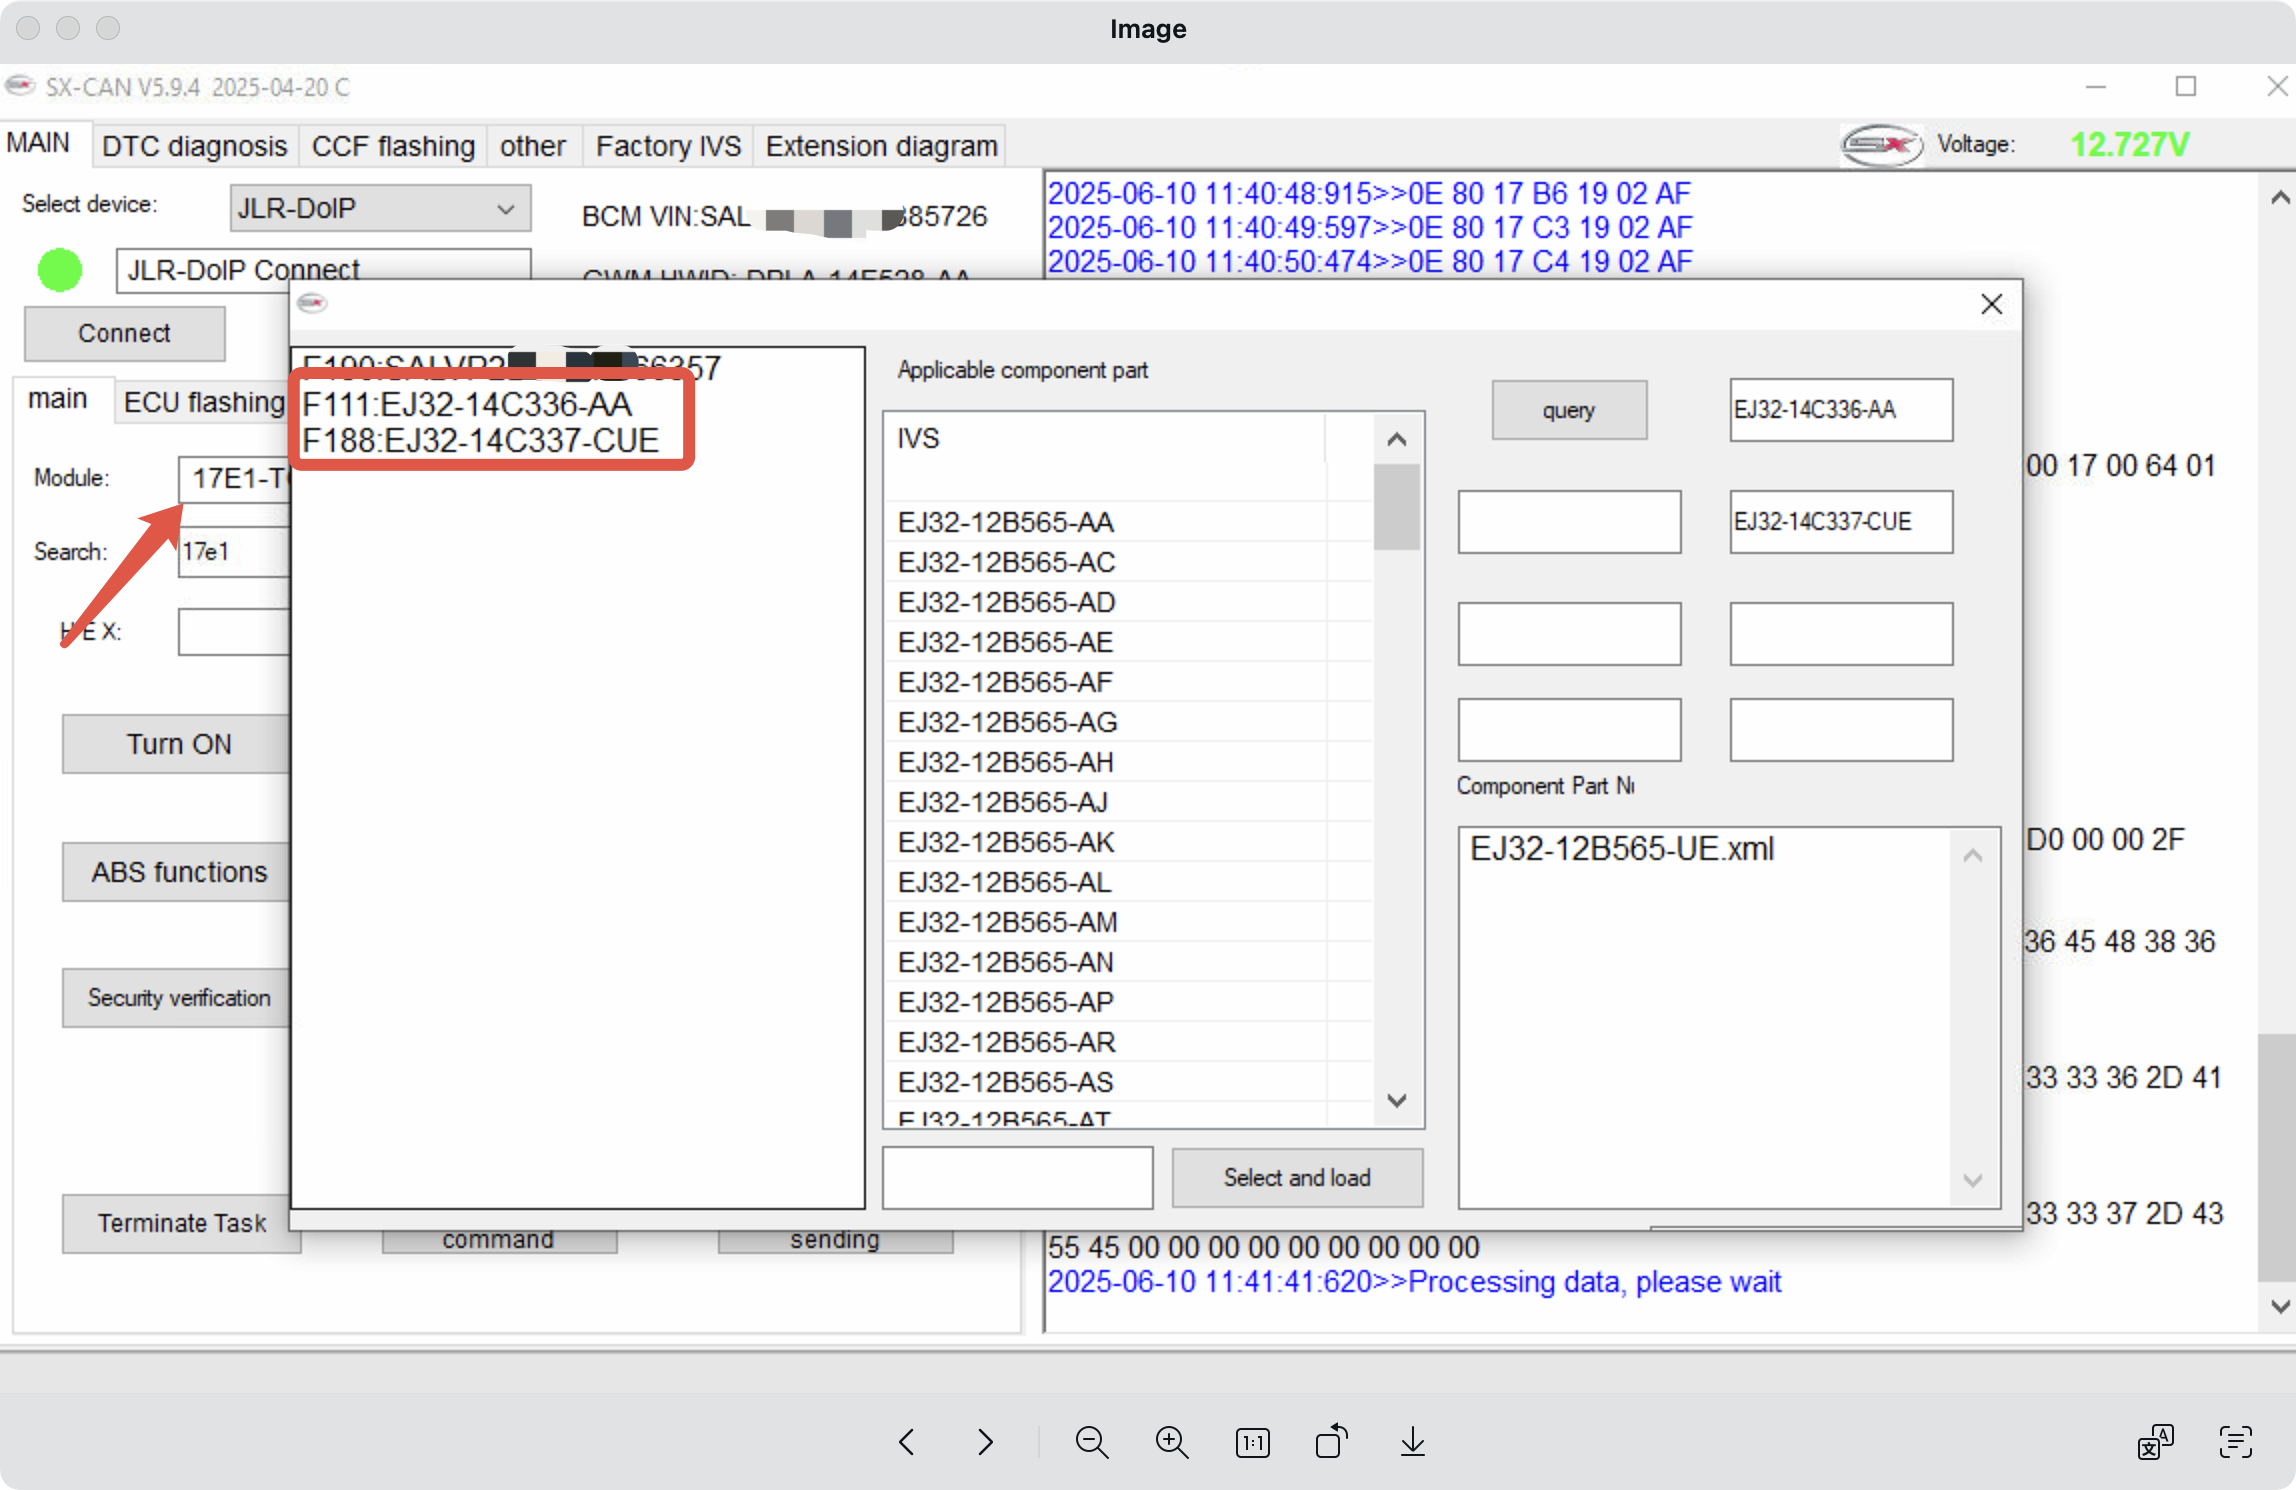Screen dimensions: 2296x1490
Task: Translate text in the image
Action: click(2156, 1441)
